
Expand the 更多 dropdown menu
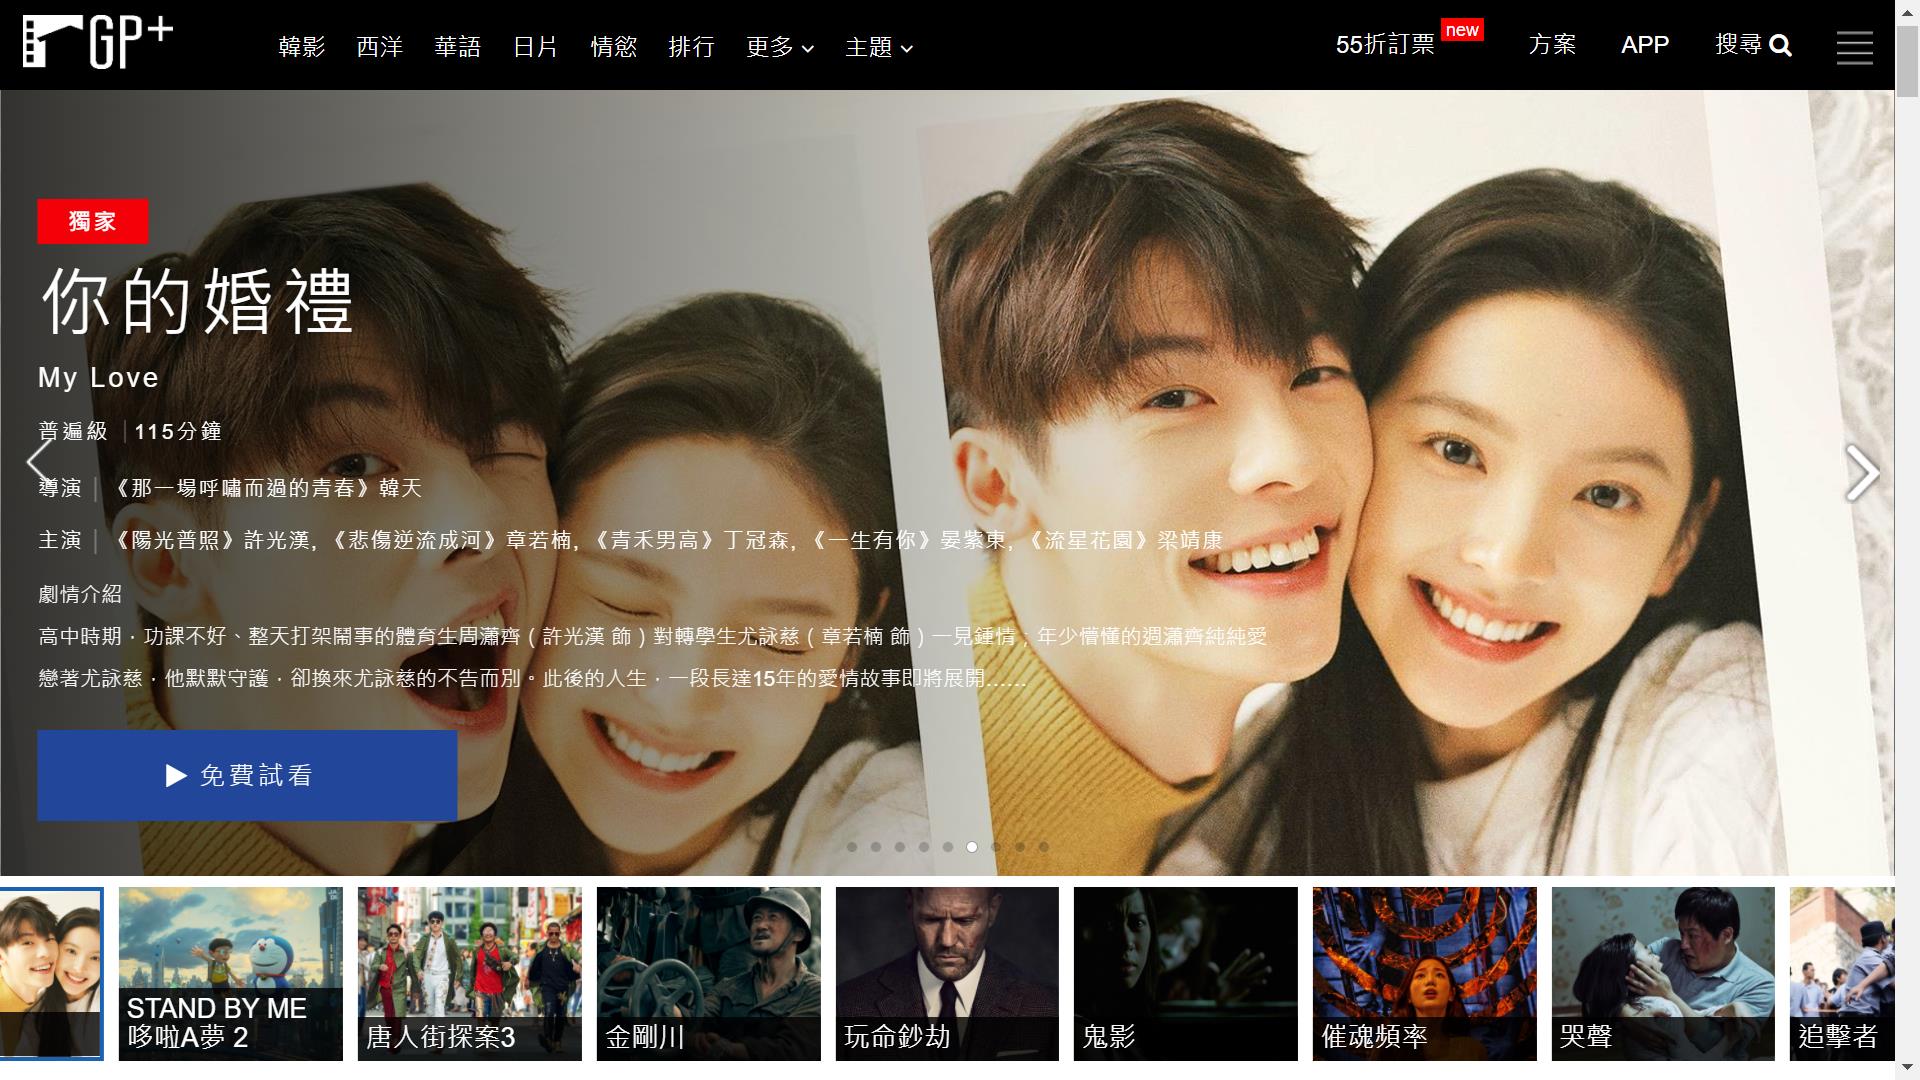(779, 47)
